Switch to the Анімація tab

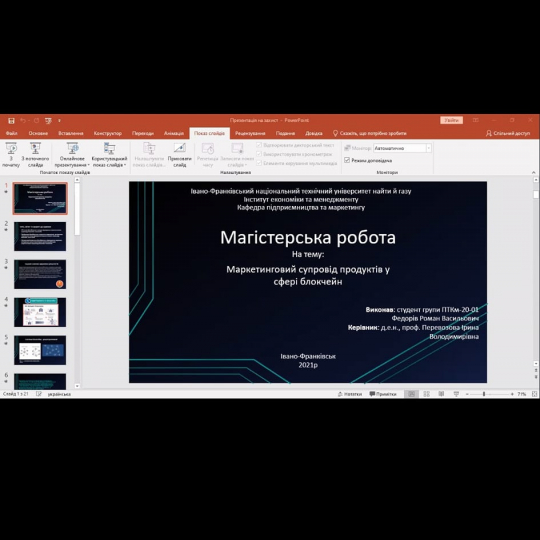click(174, 133)
